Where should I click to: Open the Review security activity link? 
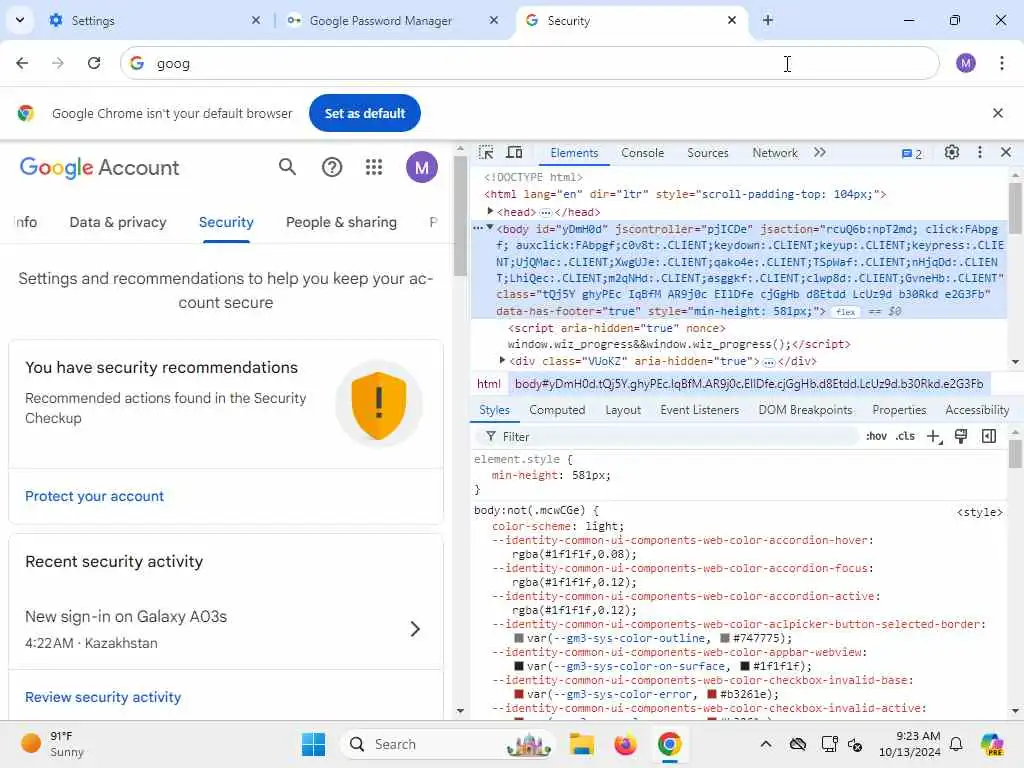coord(103,697)
